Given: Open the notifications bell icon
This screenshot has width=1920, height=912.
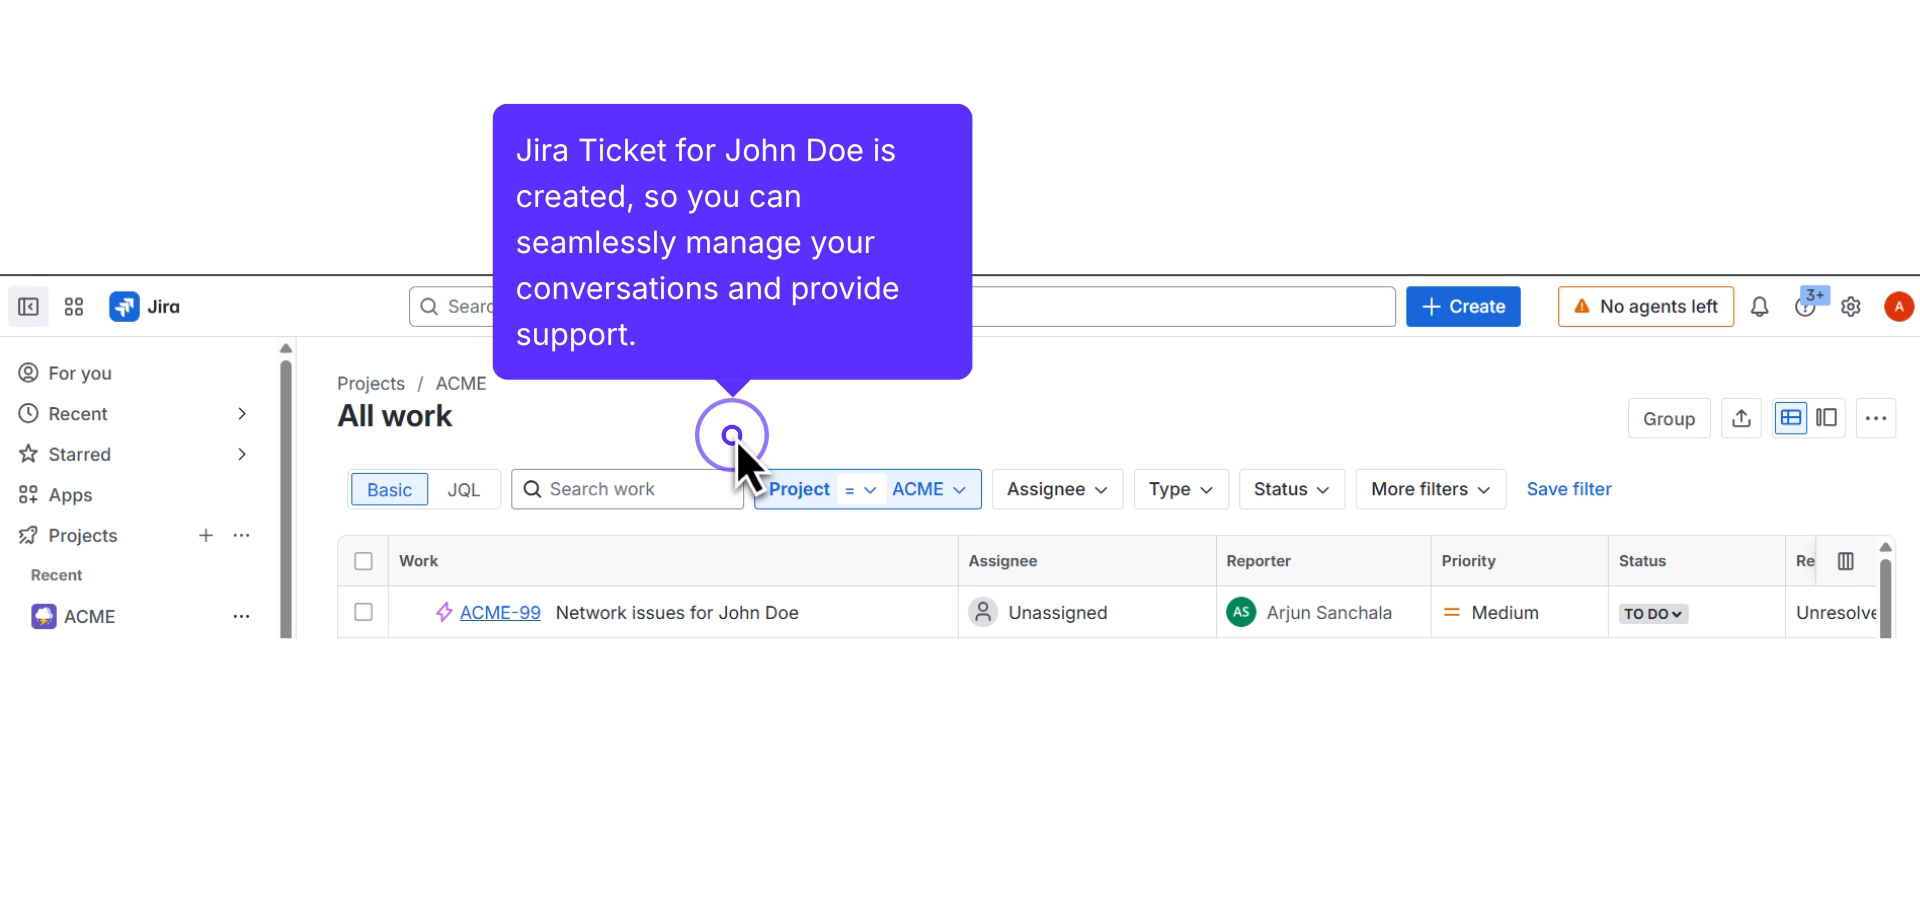Looking at the screenshot, I should [1759, 306].
